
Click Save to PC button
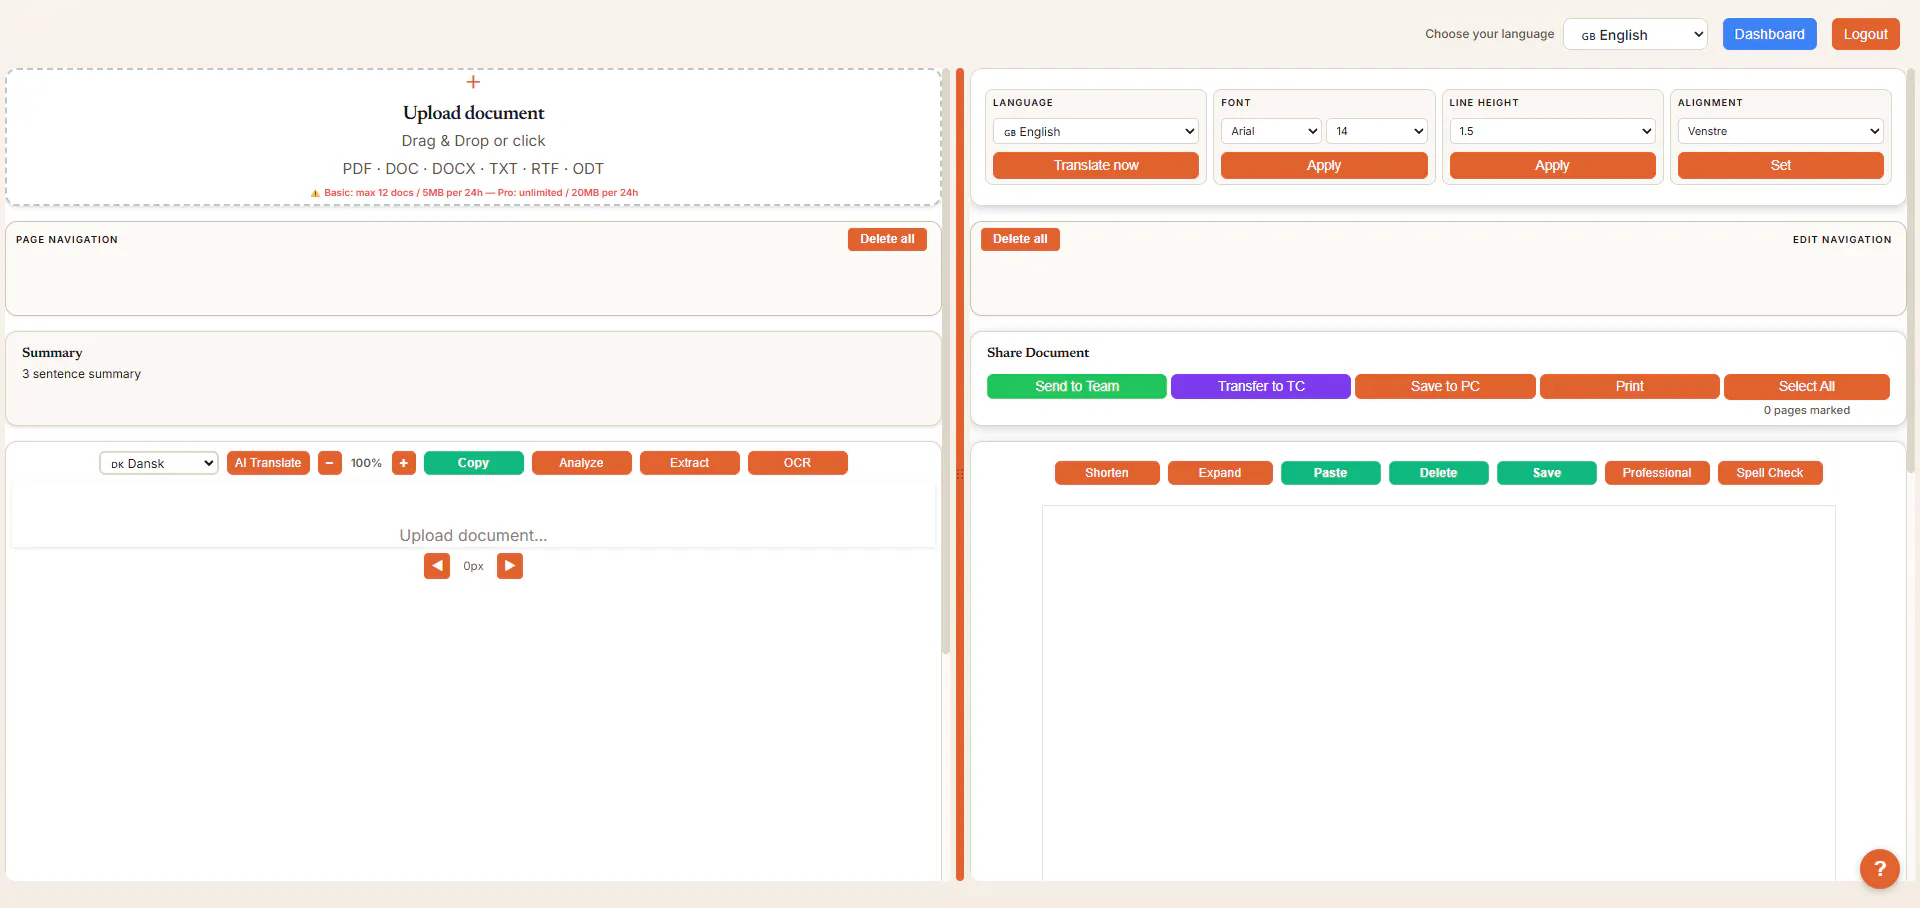click(1445, 386)
